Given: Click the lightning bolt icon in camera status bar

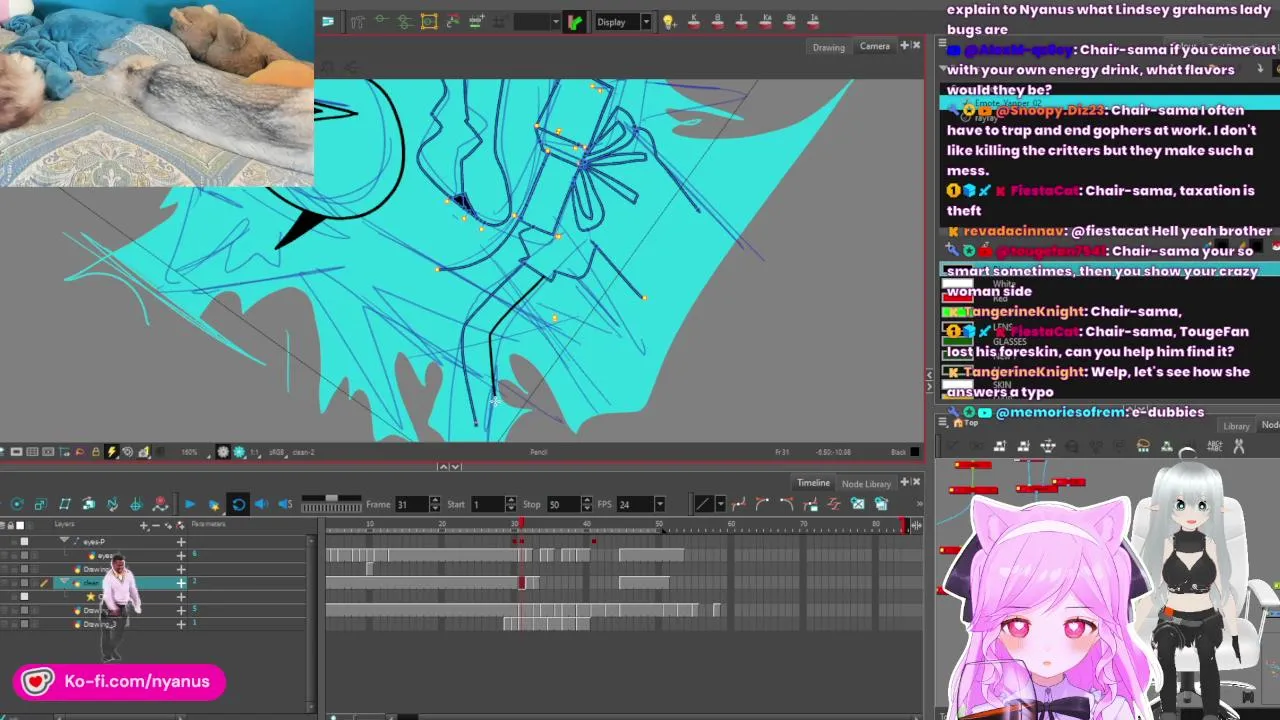Looking at the screenshot, I should (x=112, y=452).
